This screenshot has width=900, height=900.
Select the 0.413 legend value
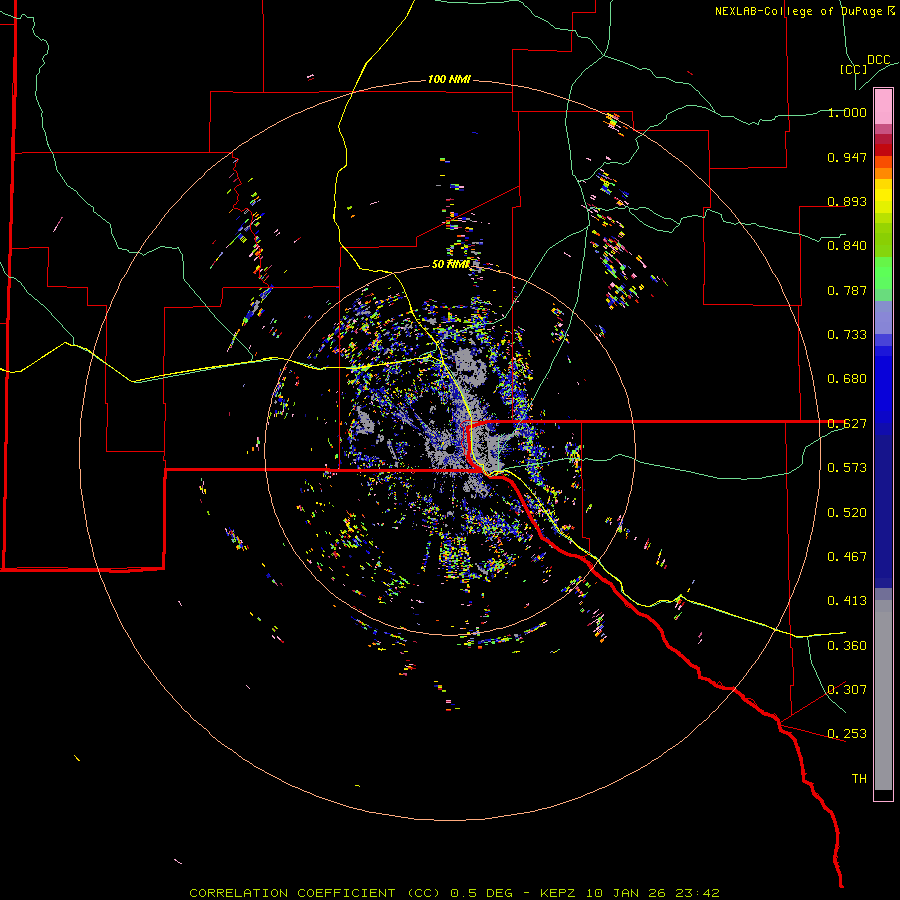pyautogui.click(x=847, y=601)
